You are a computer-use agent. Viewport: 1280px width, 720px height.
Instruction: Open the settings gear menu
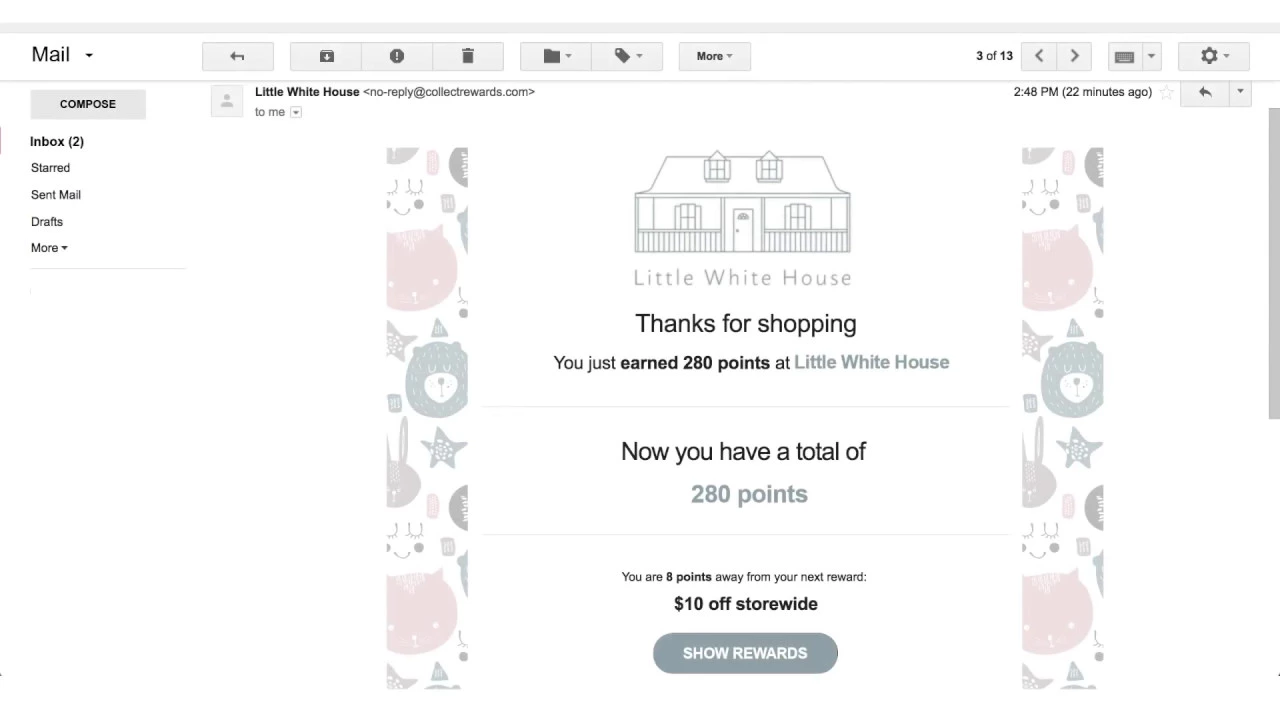(1215, 56)
